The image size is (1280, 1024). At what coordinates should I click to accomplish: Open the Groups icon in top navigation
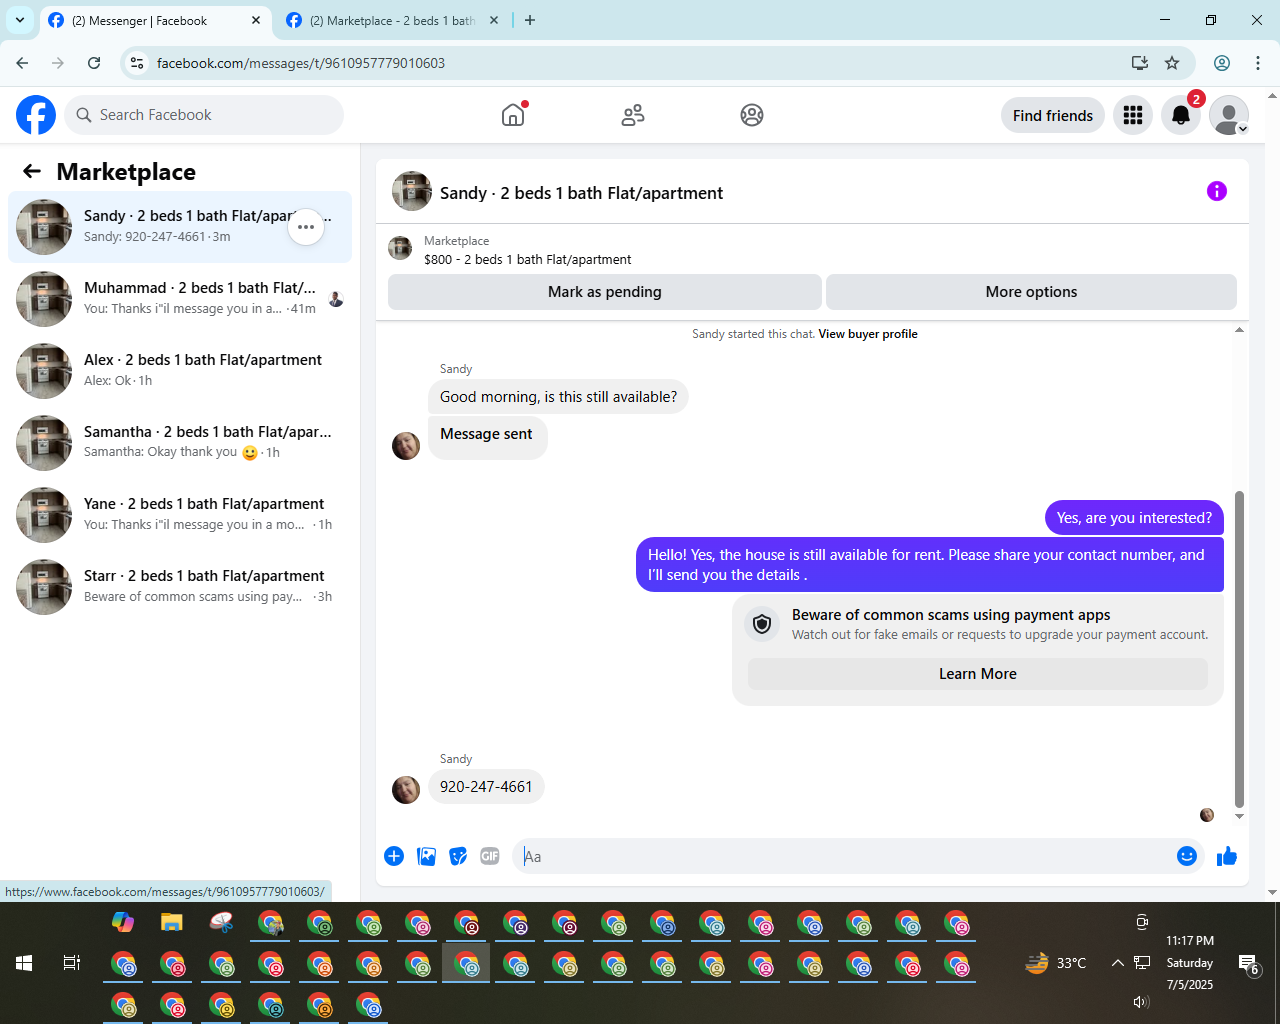pos(752,115)
